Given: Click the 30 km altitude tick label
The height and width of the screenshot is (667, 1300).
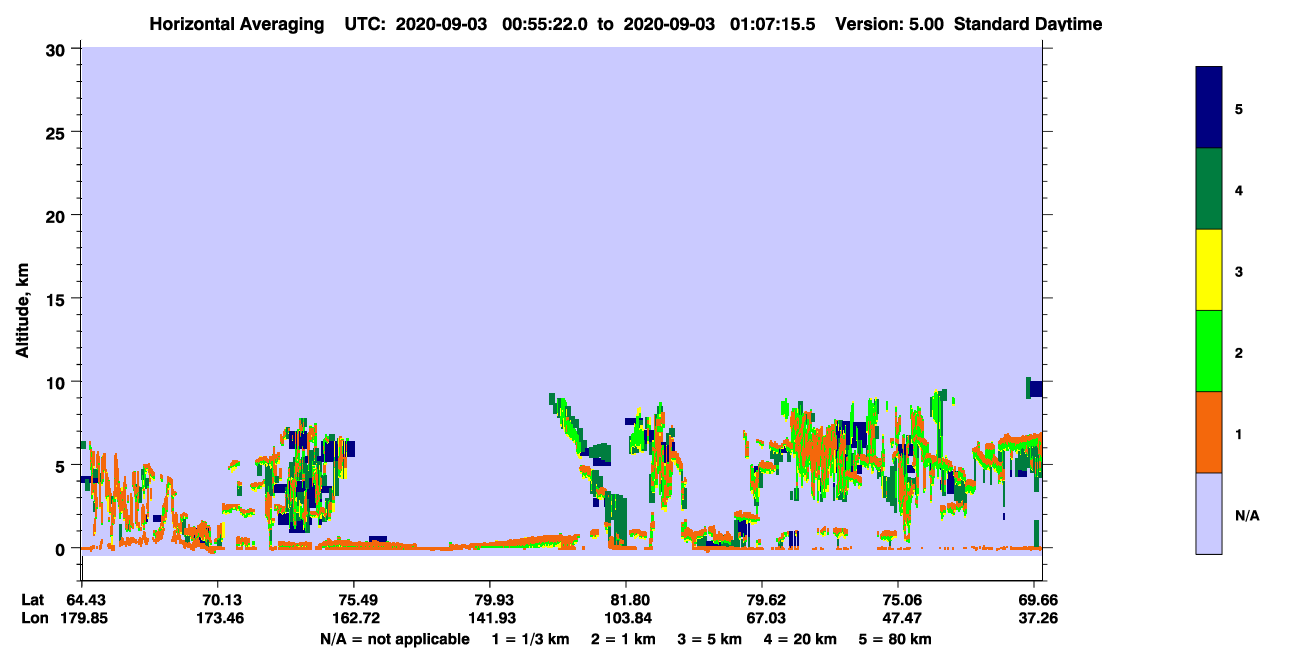Looking at the screenshot, I should (58, 49).
